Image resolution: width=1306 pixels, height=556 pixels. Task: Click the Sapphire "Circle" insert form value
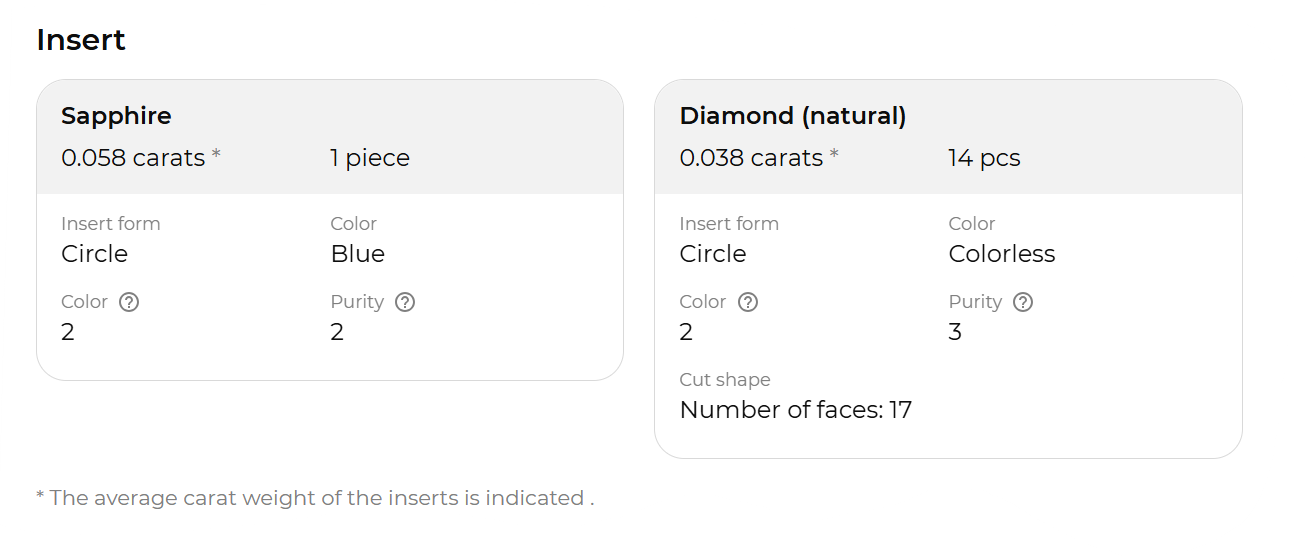pyautogui.click(x=94, y=254)
